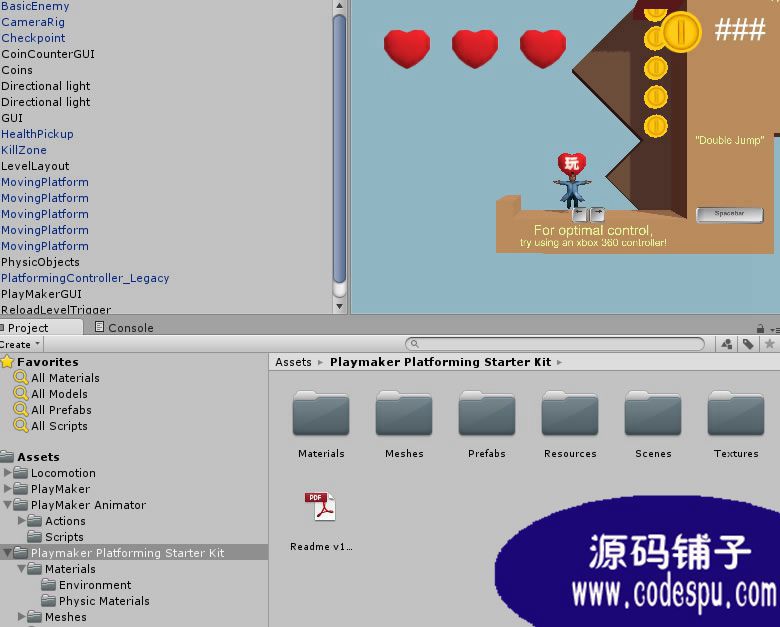Image resolution: width=780 pixels, height=627 pixels.
Task: Switch to the Console tab
Action: tap(124, 327)
